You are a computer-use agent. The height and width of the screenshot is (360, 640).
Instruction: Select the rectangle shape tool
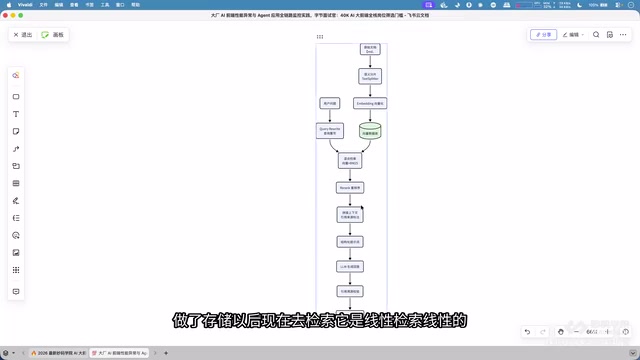point(16,97)
